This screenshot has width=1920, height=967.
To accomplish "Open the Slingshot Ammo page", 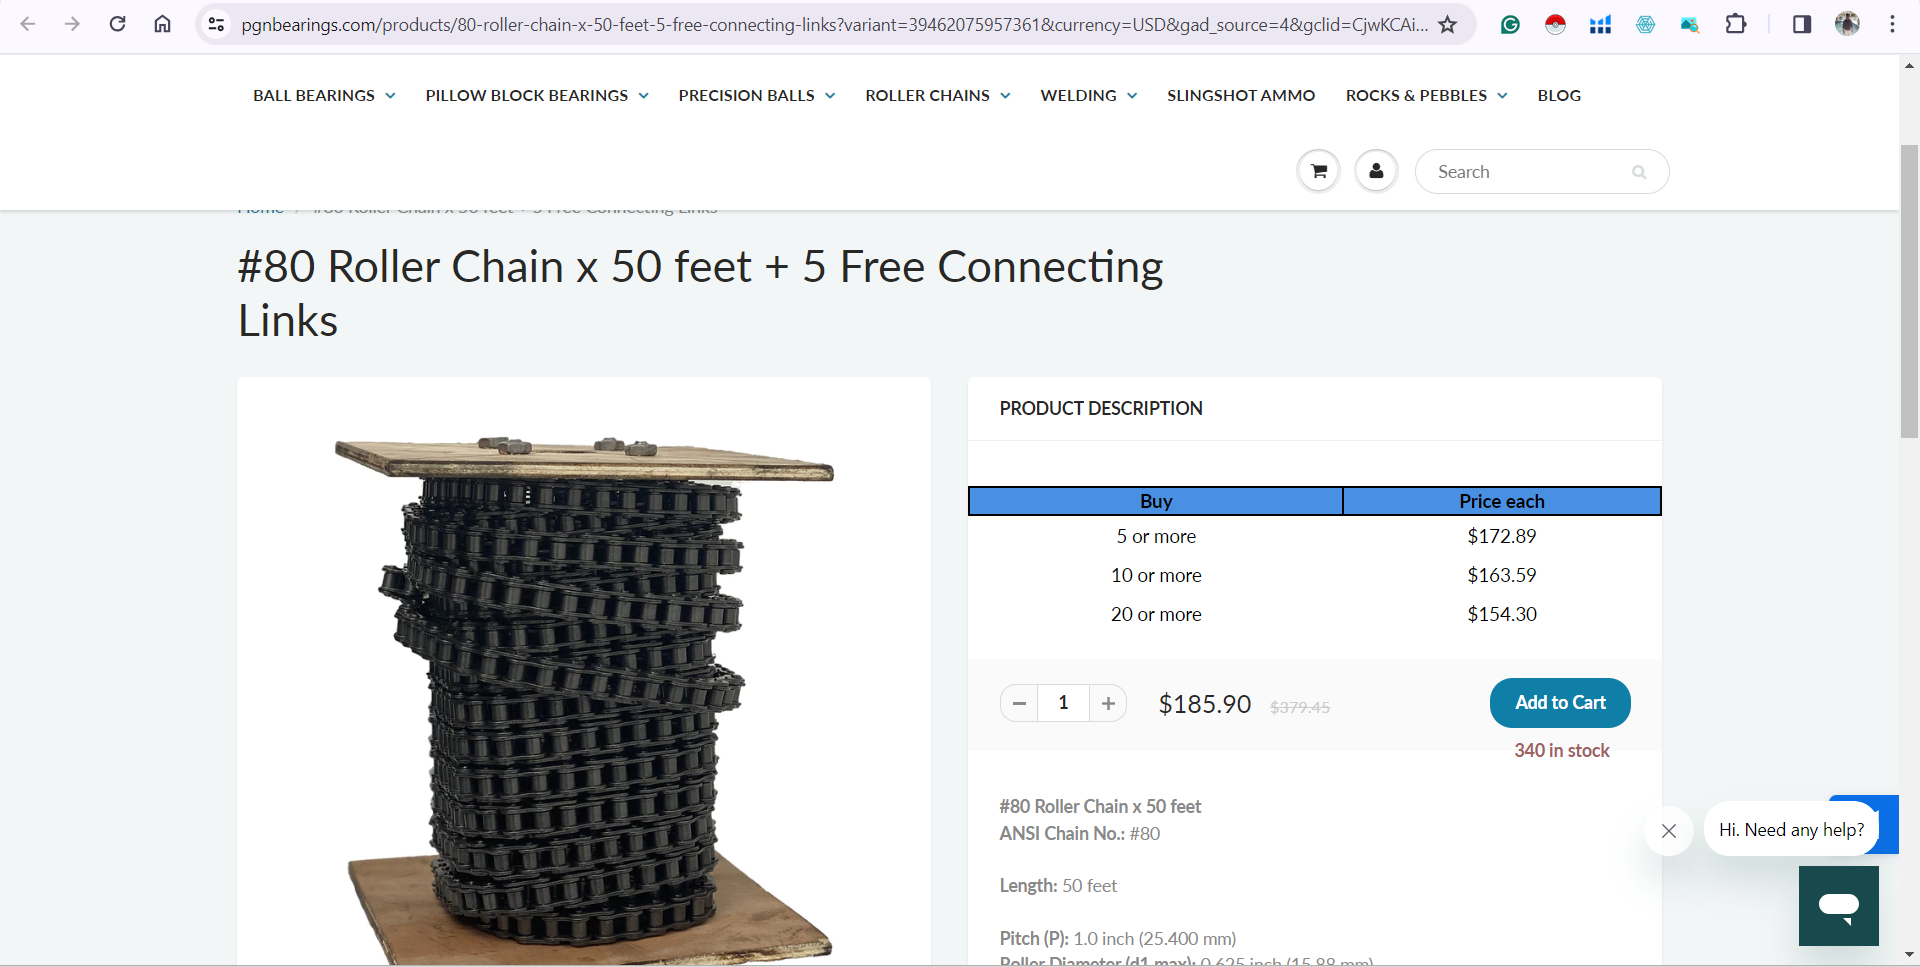I will [x=1241, y=95].
